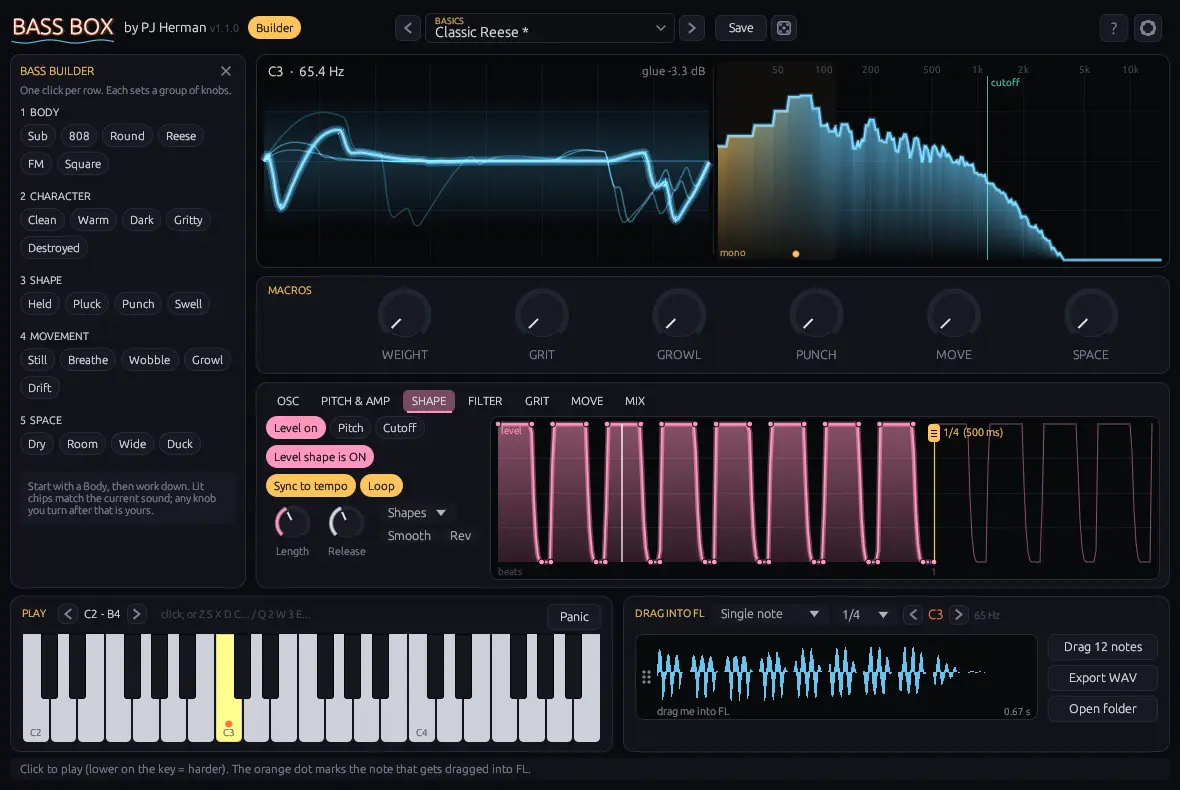The height and width of the screenshot is (790, 1180).
Task: Go to the previous preset arrow
Action: (408, 29)
